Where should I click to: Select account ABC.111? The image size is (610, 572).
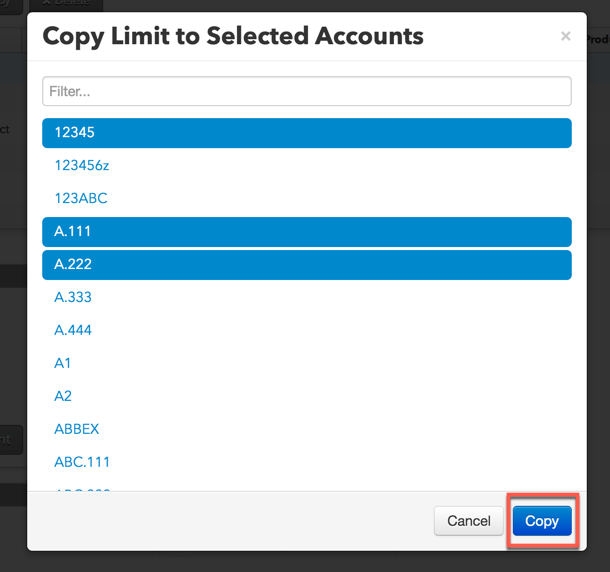307,462
